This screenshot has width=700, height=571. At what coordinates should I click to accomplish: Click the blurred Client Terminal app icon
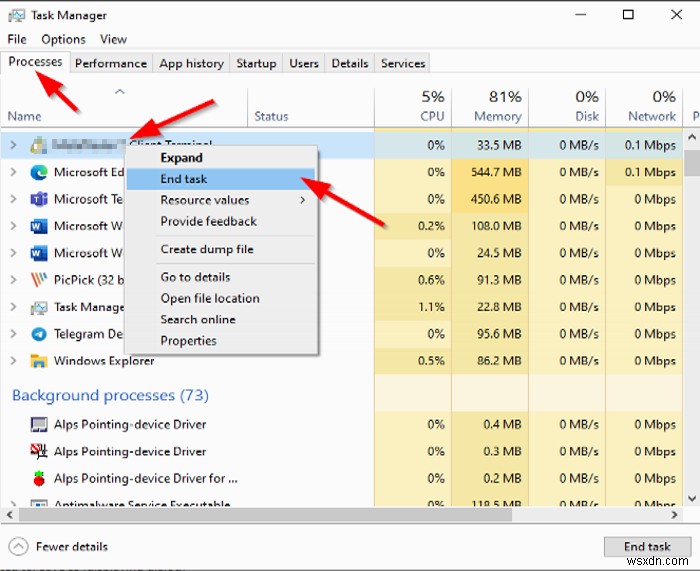39,145
